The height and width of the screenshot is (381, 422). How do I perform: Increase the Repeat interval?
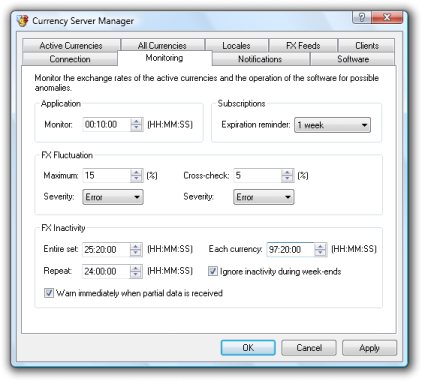tap(136, 268)
